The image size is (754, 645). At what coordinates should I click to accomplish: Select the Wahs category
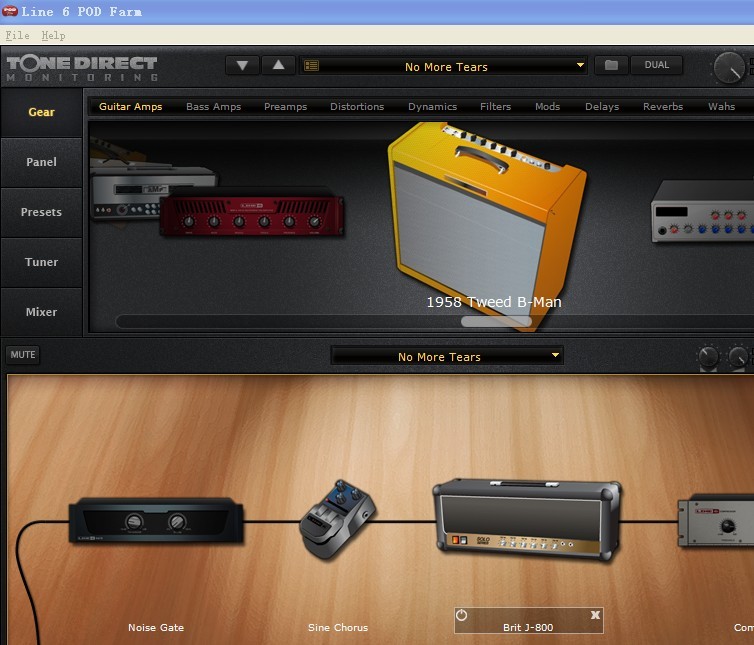click(x=721, y=107)
